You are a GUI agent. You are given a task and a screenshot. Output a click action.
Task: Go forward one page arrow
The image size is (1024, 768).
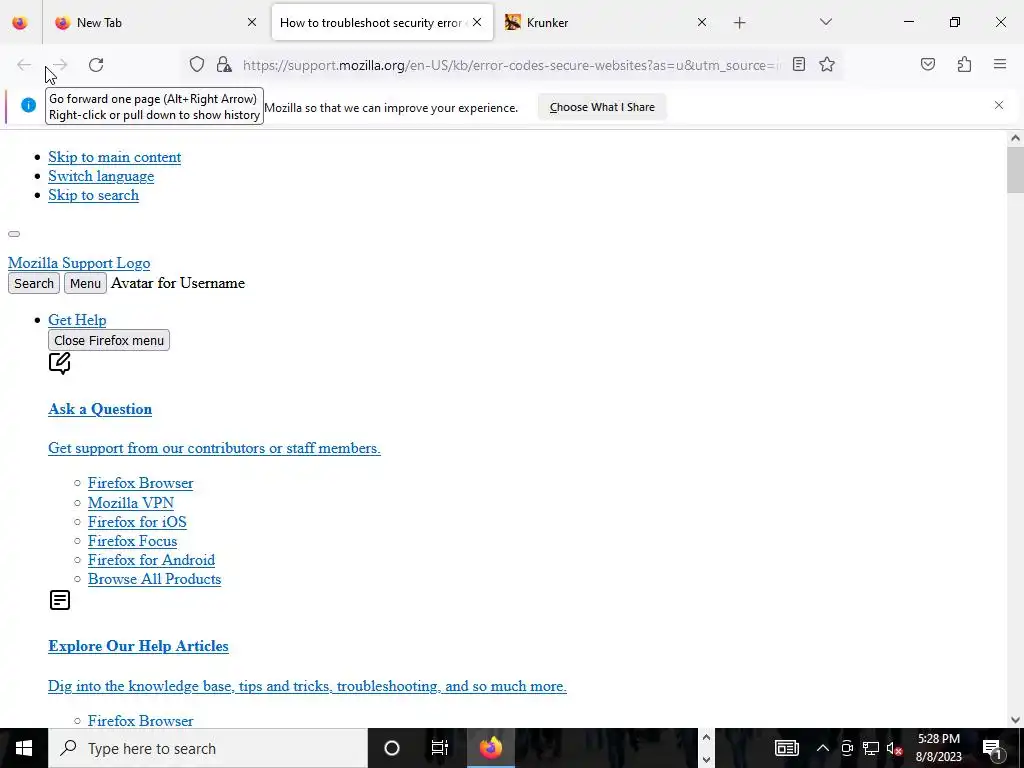click(x=60, y=65)
